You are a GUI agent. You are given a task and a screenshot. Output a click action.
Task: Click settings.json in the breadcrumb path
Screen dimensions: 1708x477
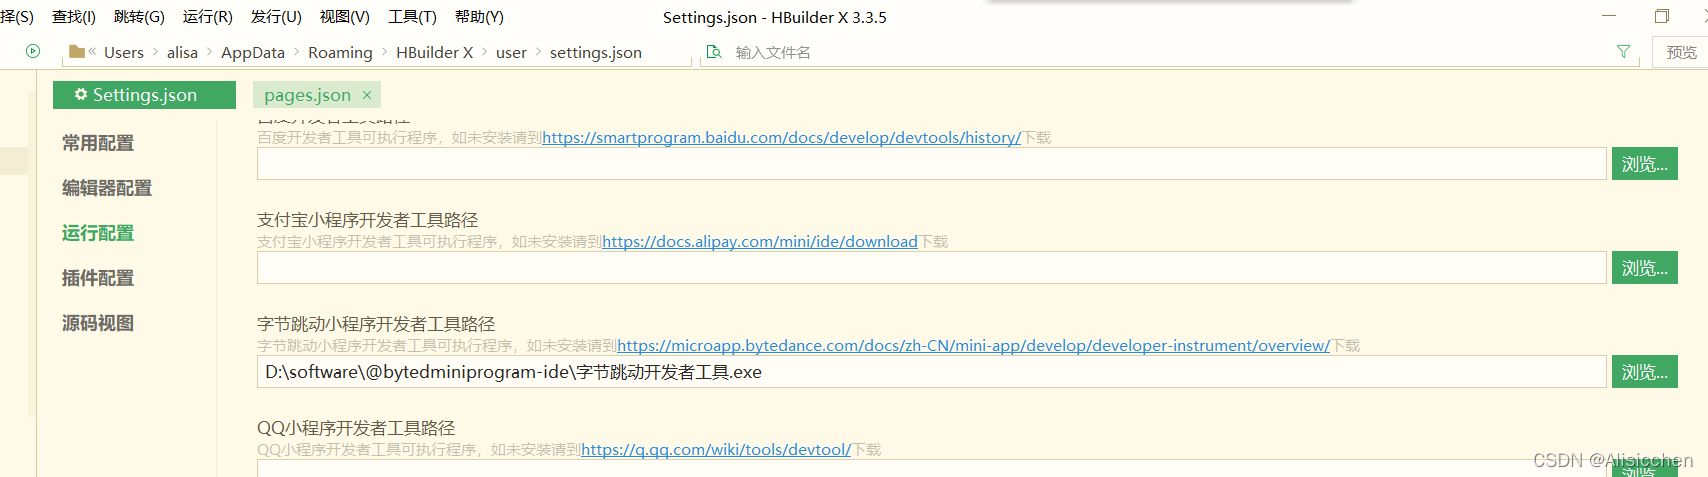[x=596, y=52]
